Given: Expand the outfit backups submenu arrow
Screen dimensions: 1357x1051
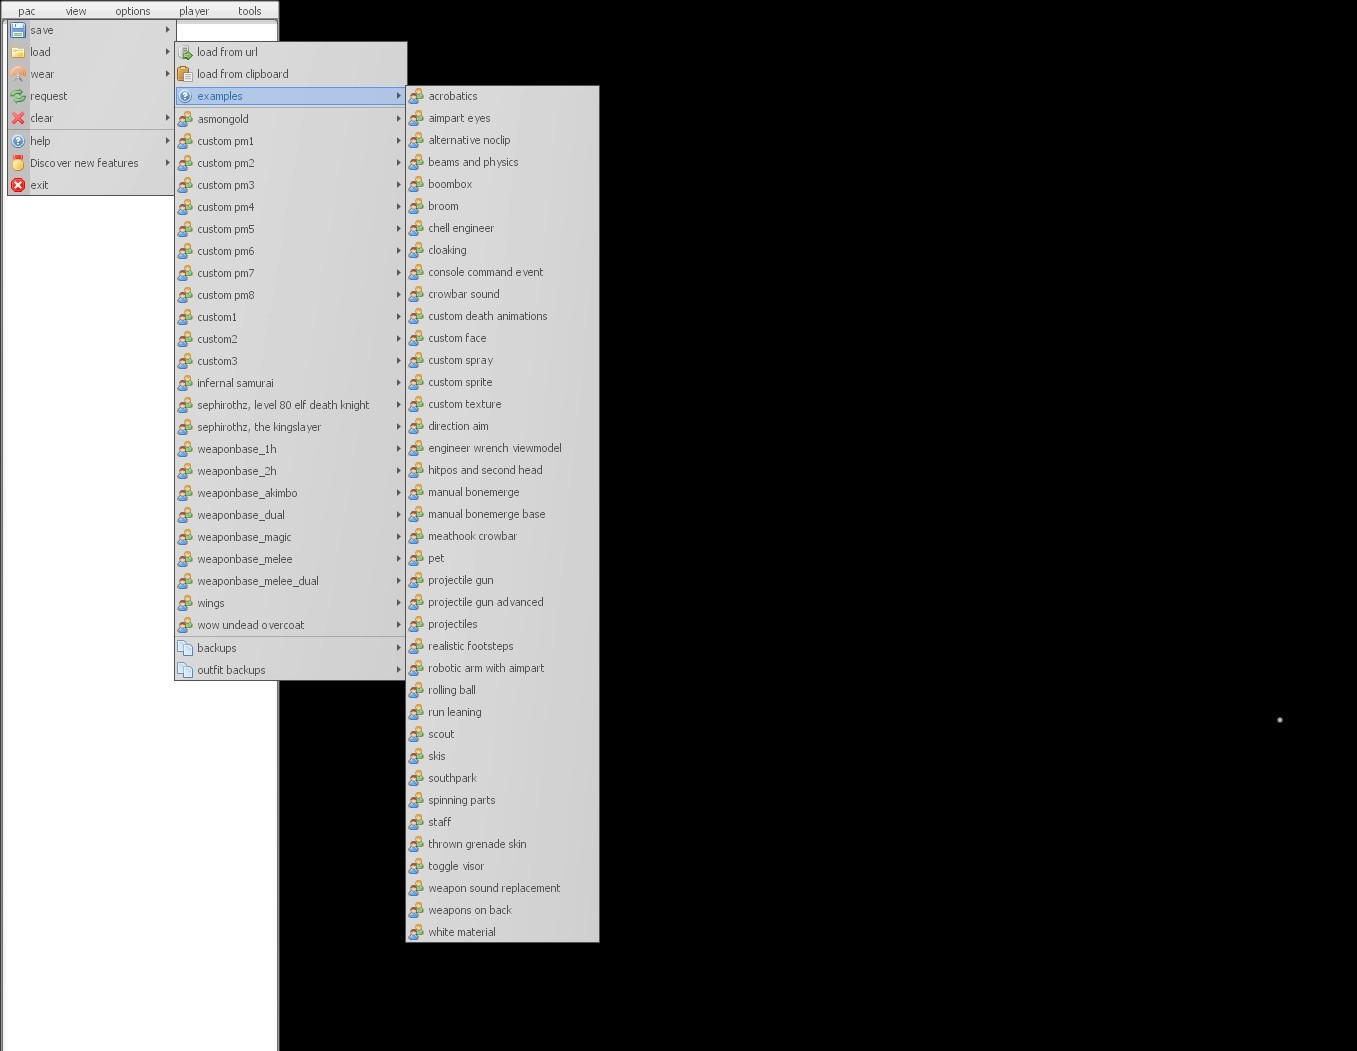Looking at the screenshot, I should point(398,670).
